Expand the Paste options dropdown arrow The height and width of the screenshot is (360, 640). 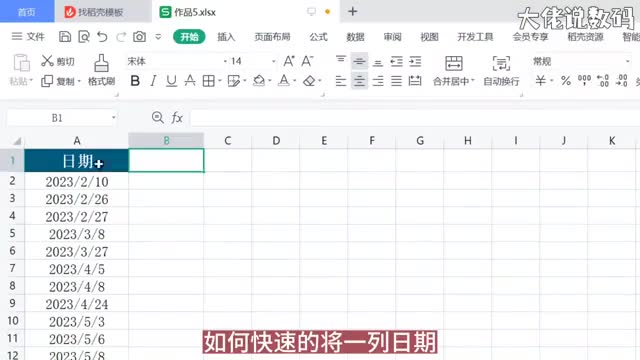[31, 81]
